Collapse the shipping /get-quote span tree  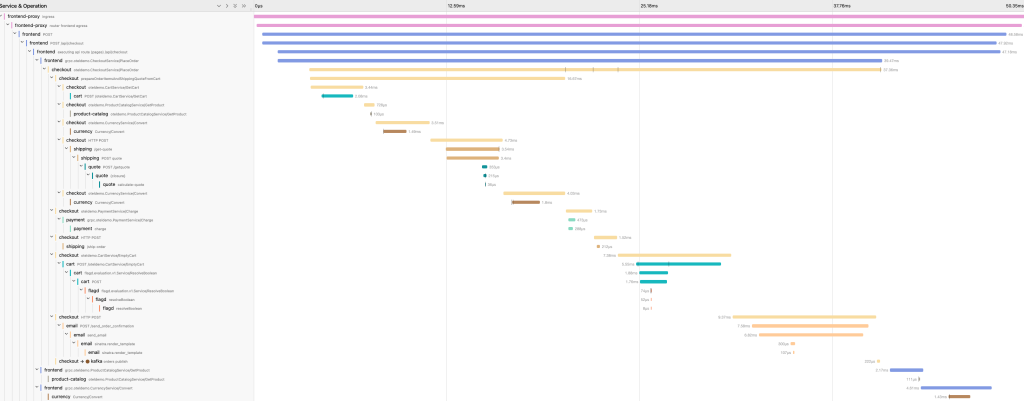68,149
